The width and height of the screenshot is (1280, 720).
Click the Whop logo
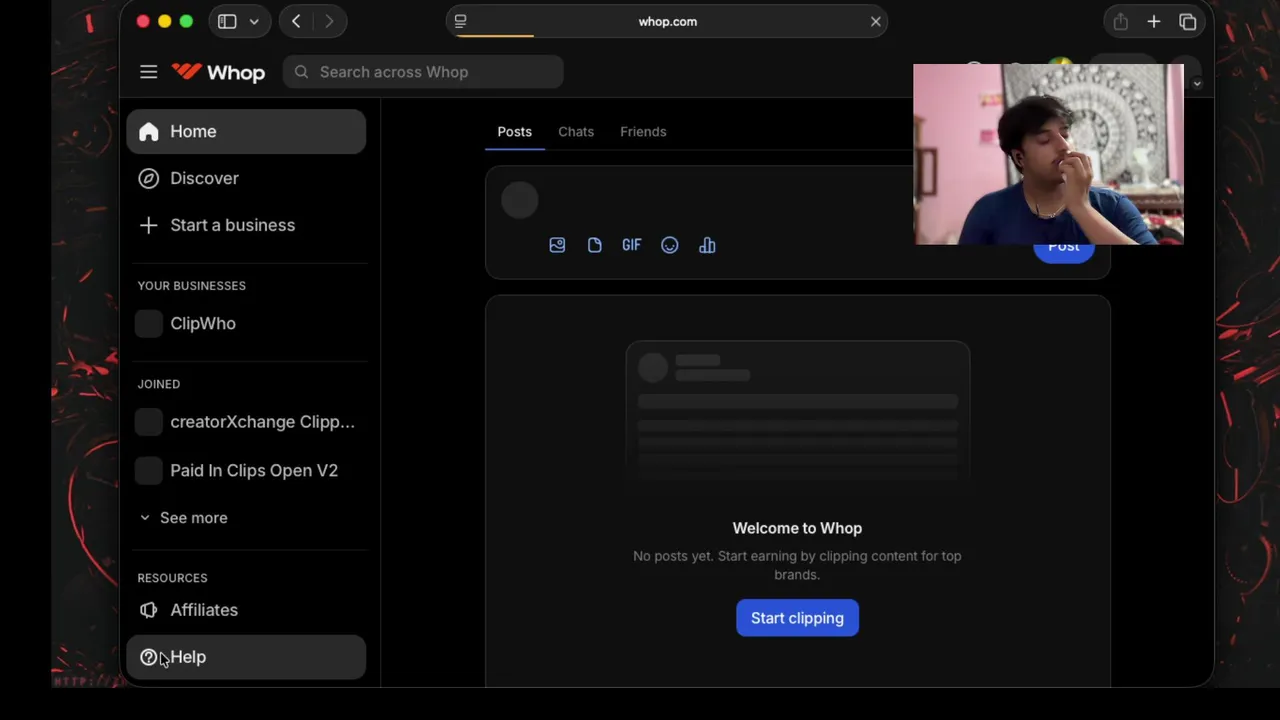coord(218,72)
